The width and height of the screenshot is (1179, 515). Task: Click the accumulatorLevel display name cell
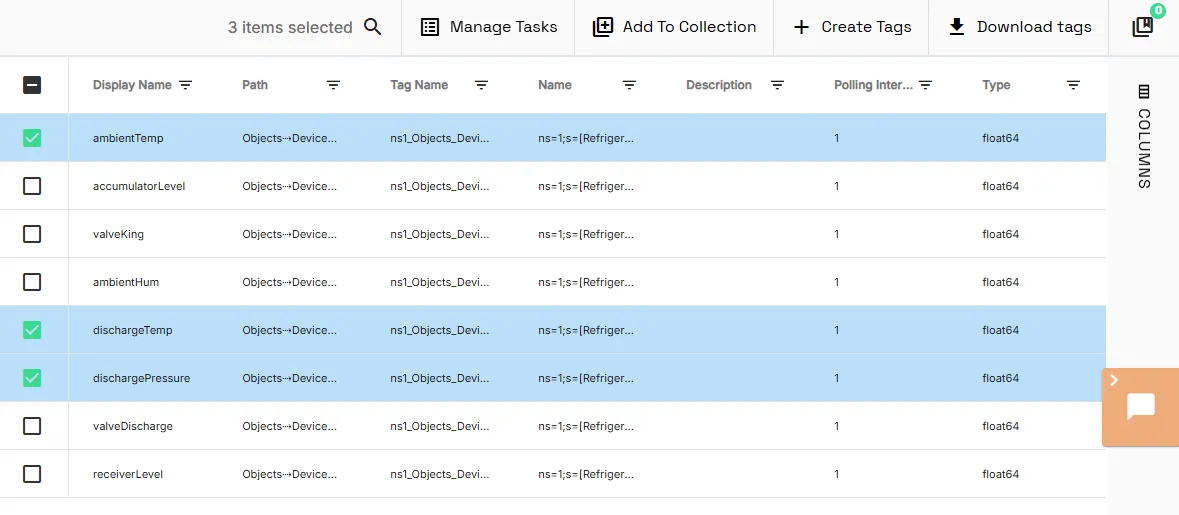(139, 186)
